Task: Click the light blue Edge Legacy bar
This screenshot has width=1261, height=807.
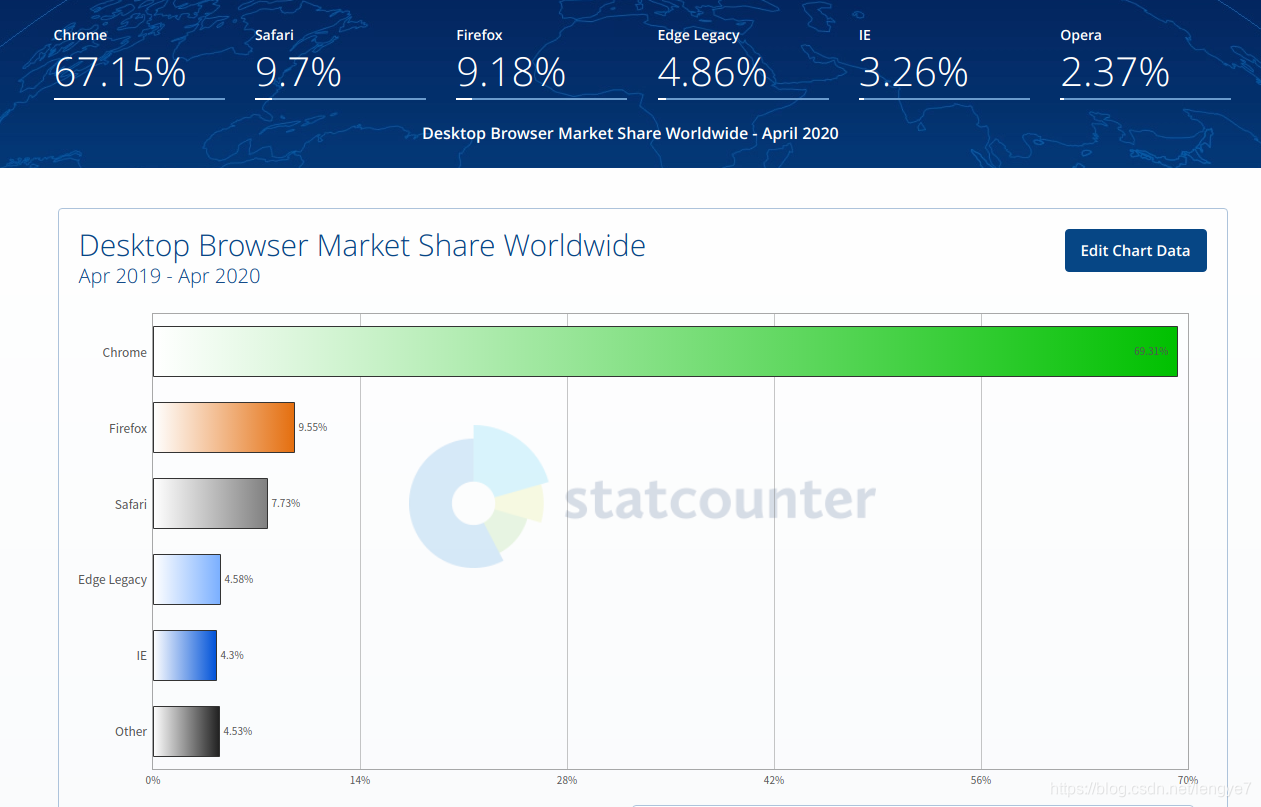Action: (x=187, y=579)
